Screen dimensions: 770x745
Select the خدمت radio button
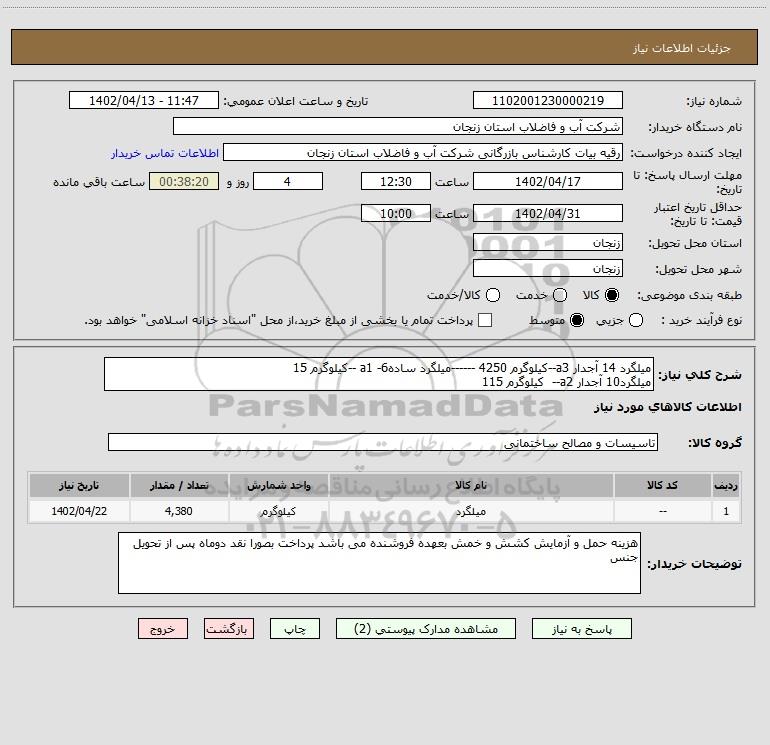560,295
